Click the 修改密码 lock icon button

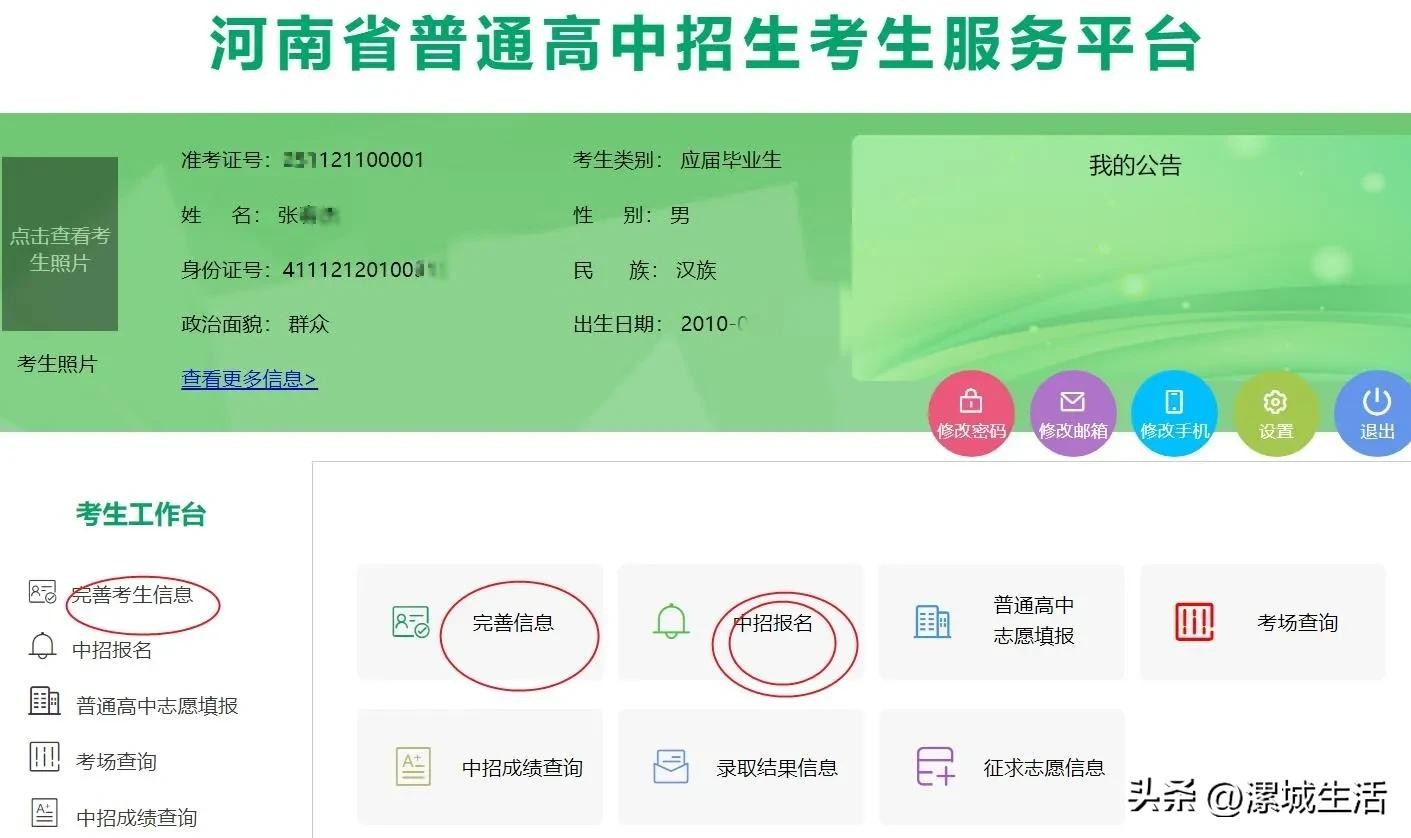(x=971, y=413)
